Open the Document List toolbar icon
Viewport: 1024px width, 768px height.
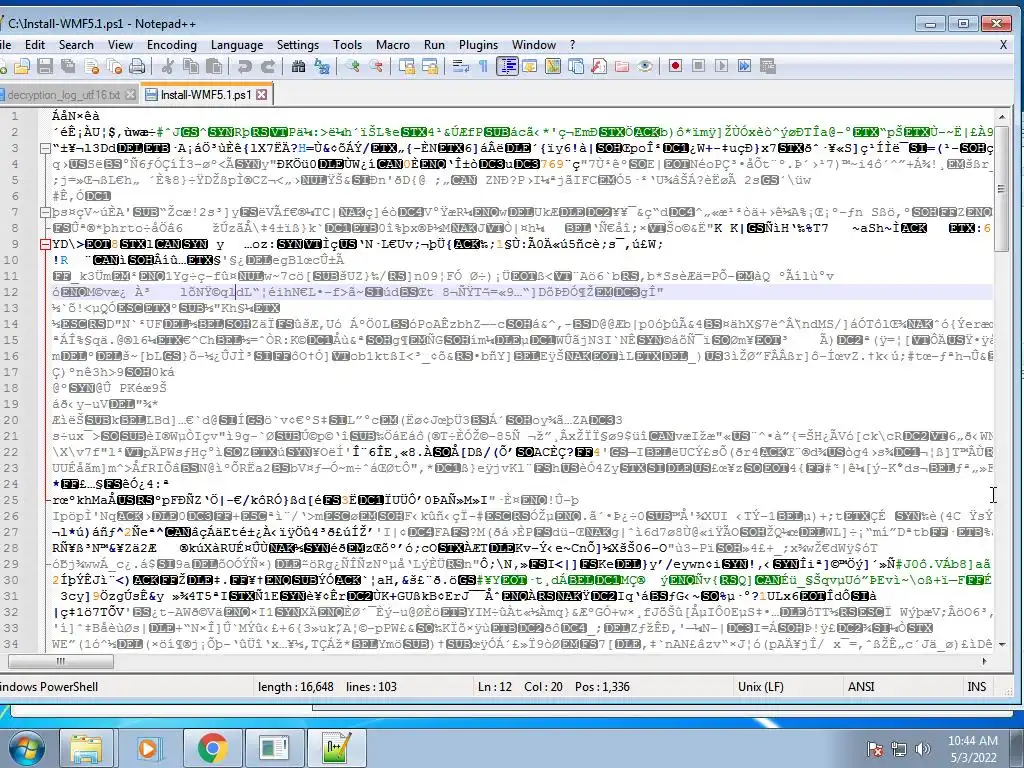pyautogui.click(x=575, y=66)
